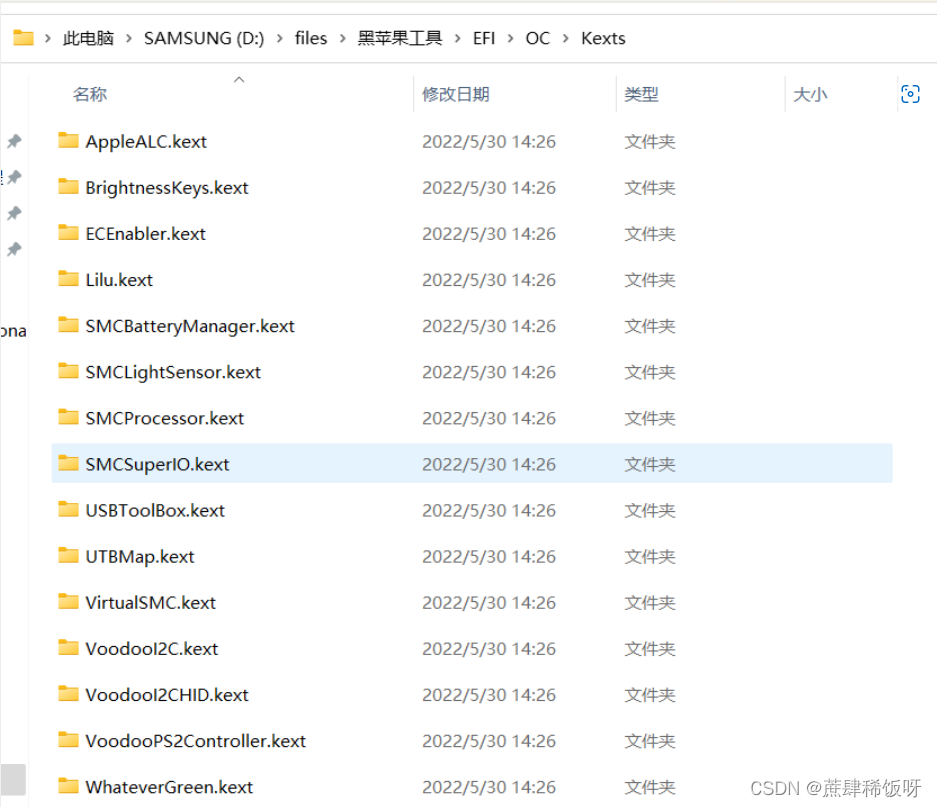The height and width of the screenshot is (807, 937).
Task: Navigate to SAMSUNG (D:) breadcrumb
Action: point(204,38)
